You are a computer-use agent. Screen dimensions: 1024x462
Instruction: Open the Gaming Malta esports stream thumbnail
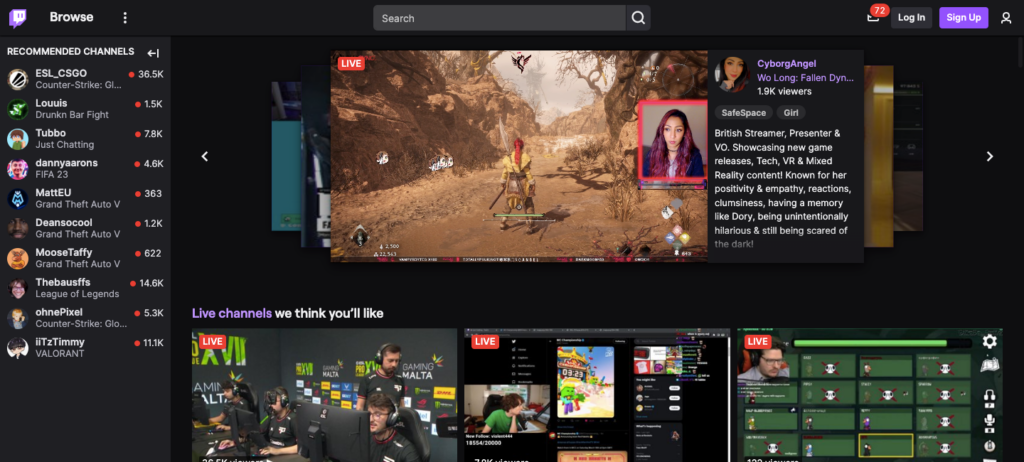click(324, 395)
